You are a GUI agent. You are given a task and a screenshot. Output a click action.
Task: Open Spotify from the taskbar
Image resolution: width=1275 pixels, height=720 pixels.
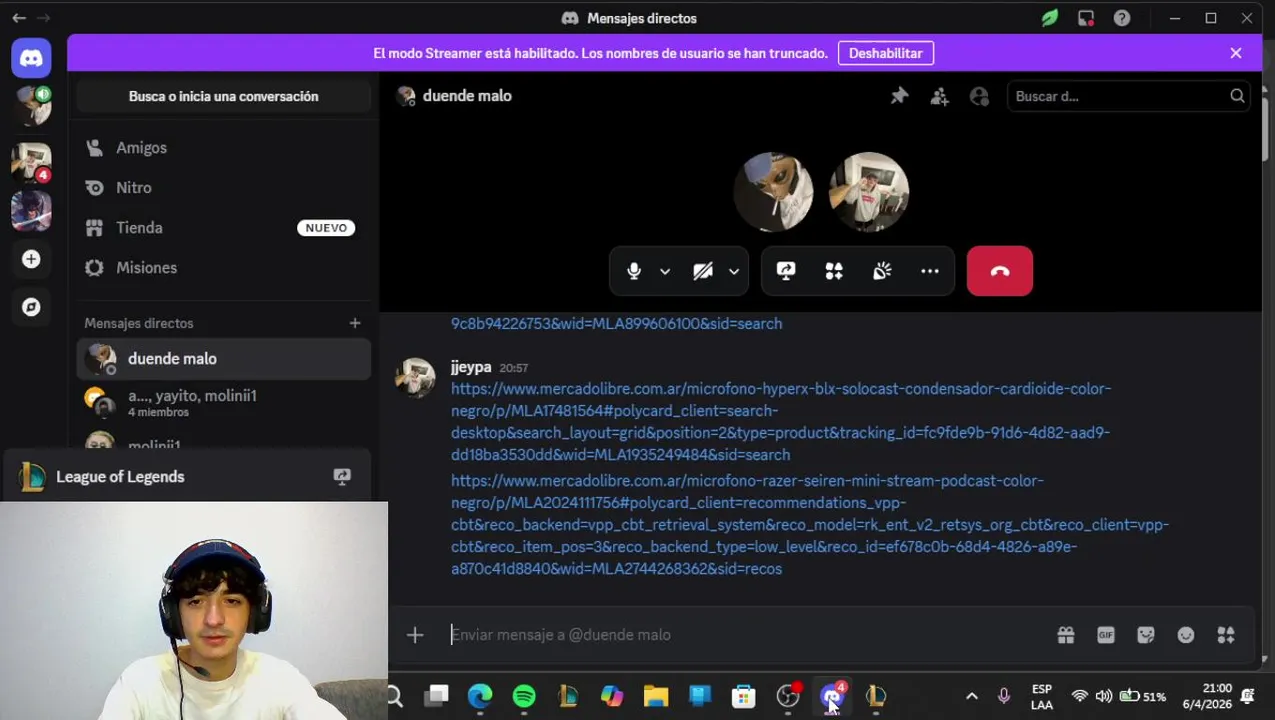524,696
